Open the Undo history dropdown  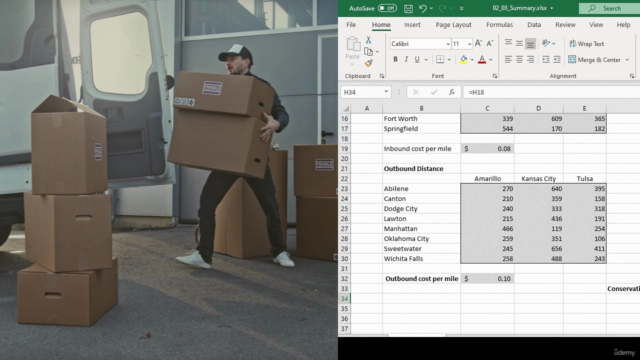click(x=431, y=9)
